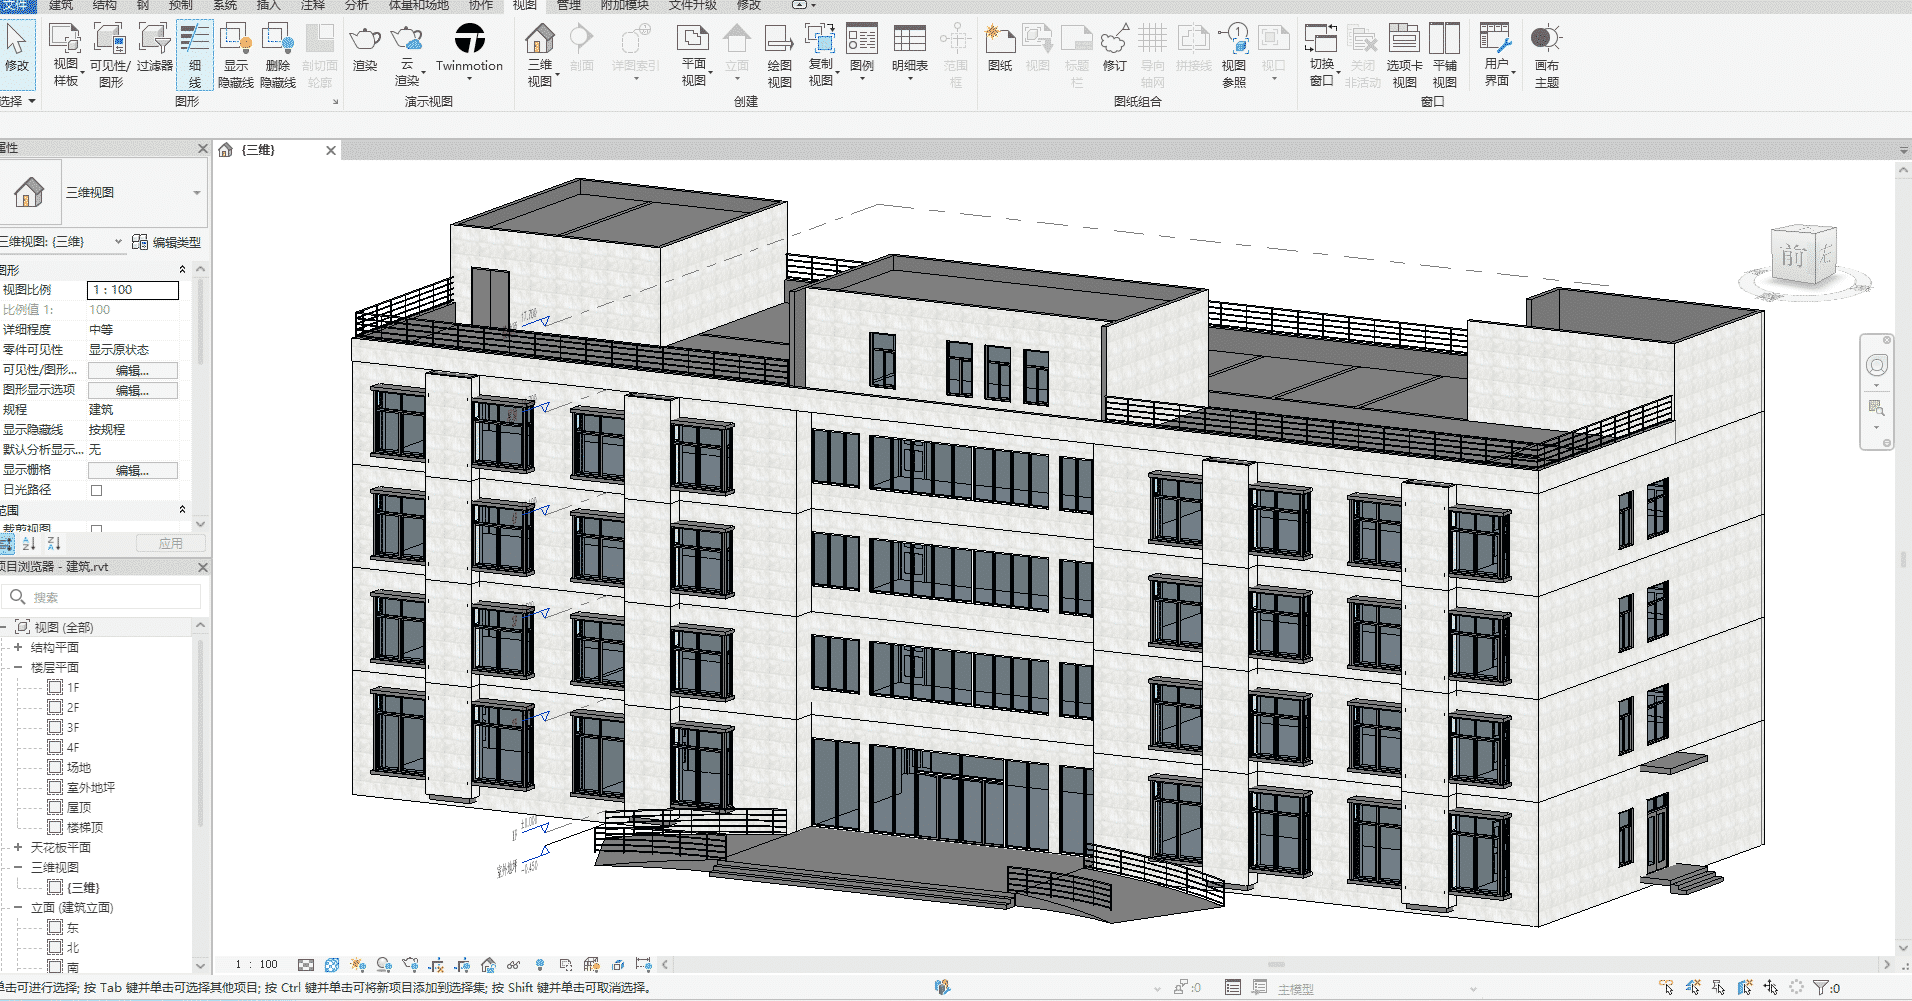Image resolution: width=1912 pixels, height=1001 pixels.
Task: Click the 编辑类型 (Edit Type) button
Action: coord(167,242)
